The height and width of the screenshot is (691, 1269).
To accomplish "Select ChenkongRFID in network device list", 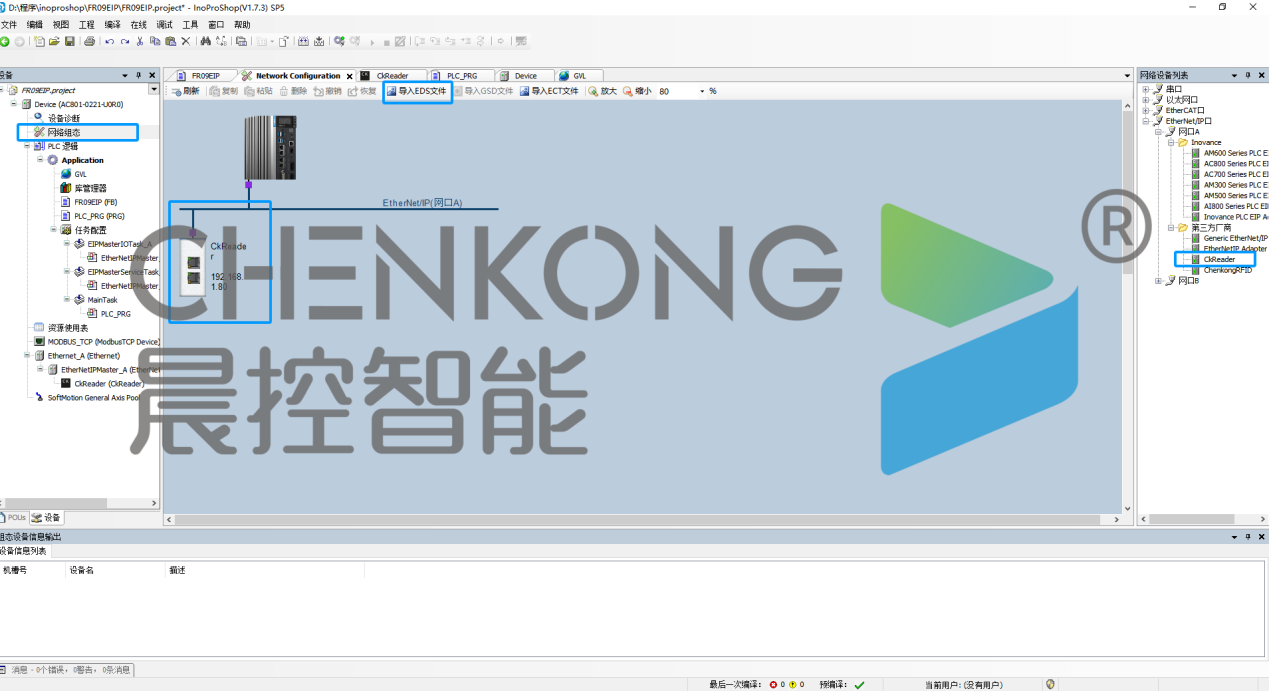I will tap(1228, 270).
